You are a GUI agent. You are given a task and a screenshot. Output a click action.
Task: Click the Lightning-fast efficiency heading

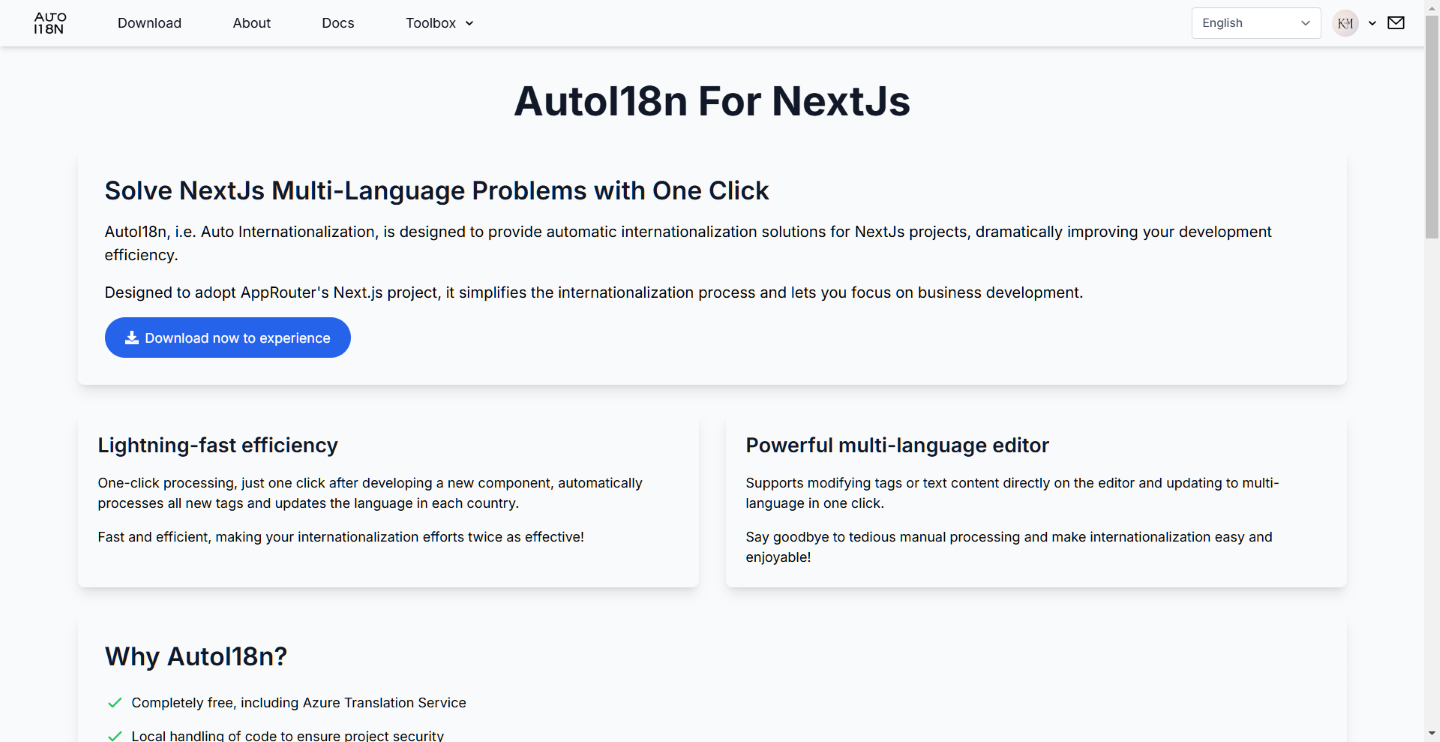coord(218,445)
